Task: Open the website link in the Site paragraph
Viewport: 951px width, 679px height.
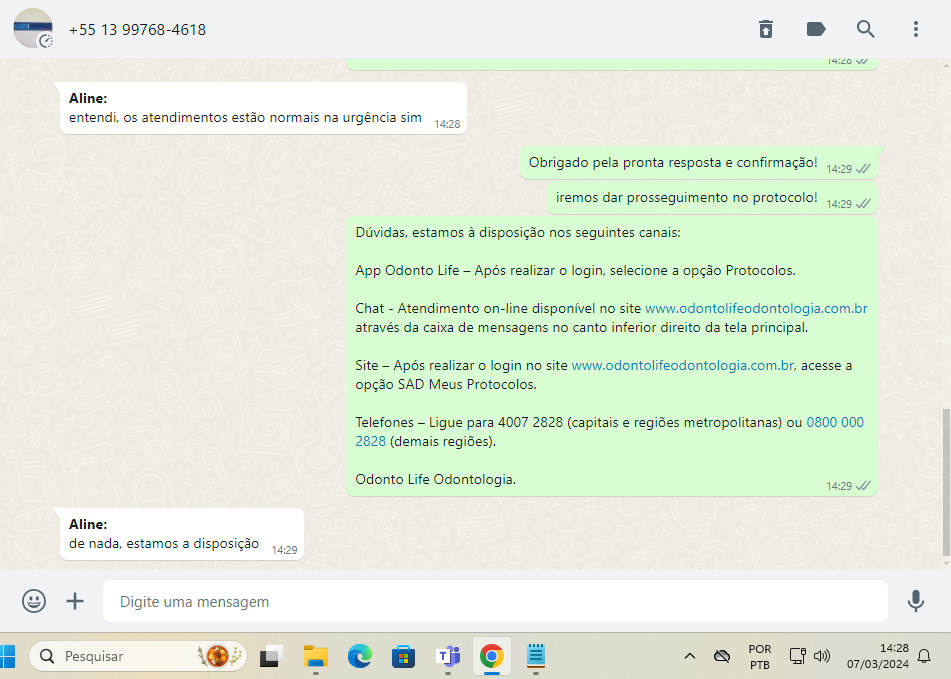Action: [x=682, y=365]
